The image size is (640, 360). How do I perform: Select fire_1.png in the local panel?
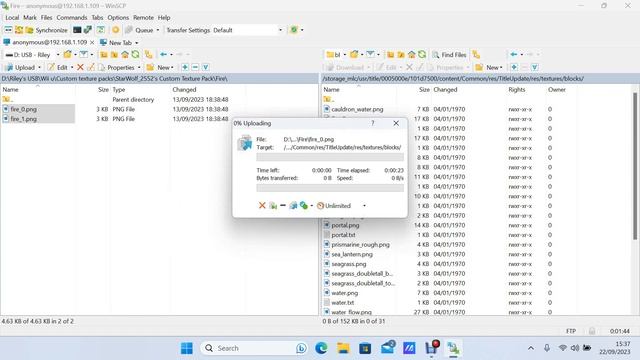coord(23,119)
